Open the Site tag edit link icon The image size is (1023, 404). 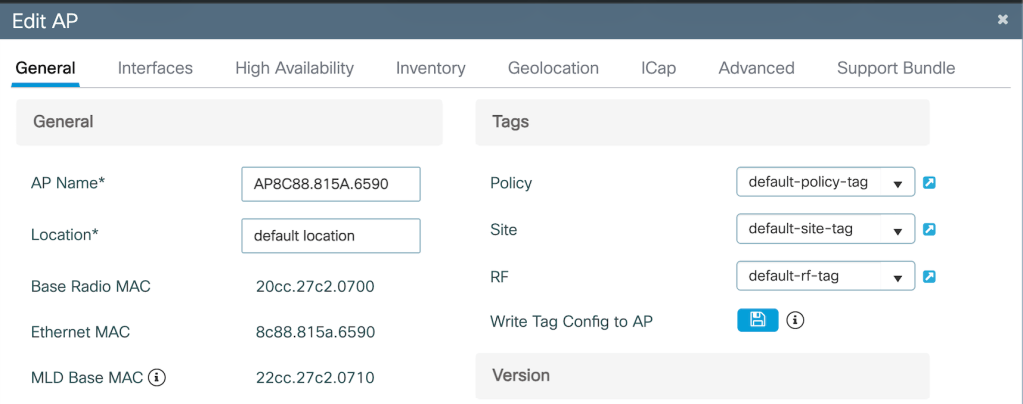(x=929, y=229)
